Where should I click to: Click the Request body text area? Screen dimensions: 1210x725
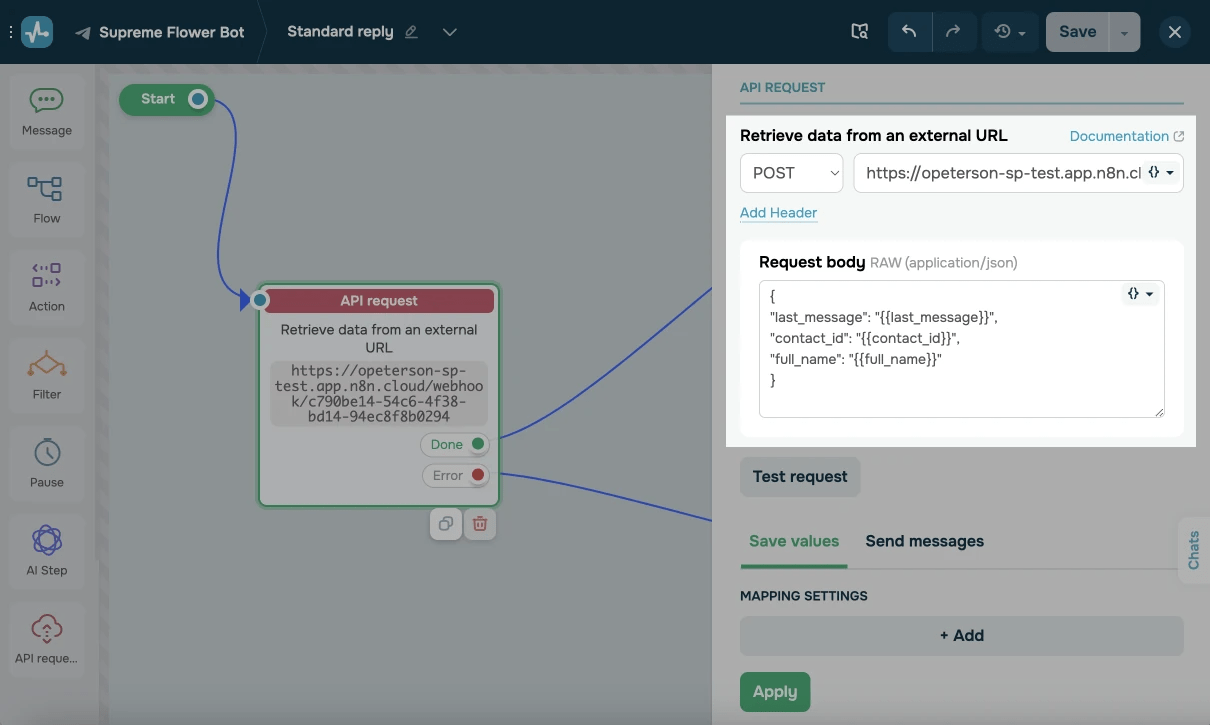[961, 349]
